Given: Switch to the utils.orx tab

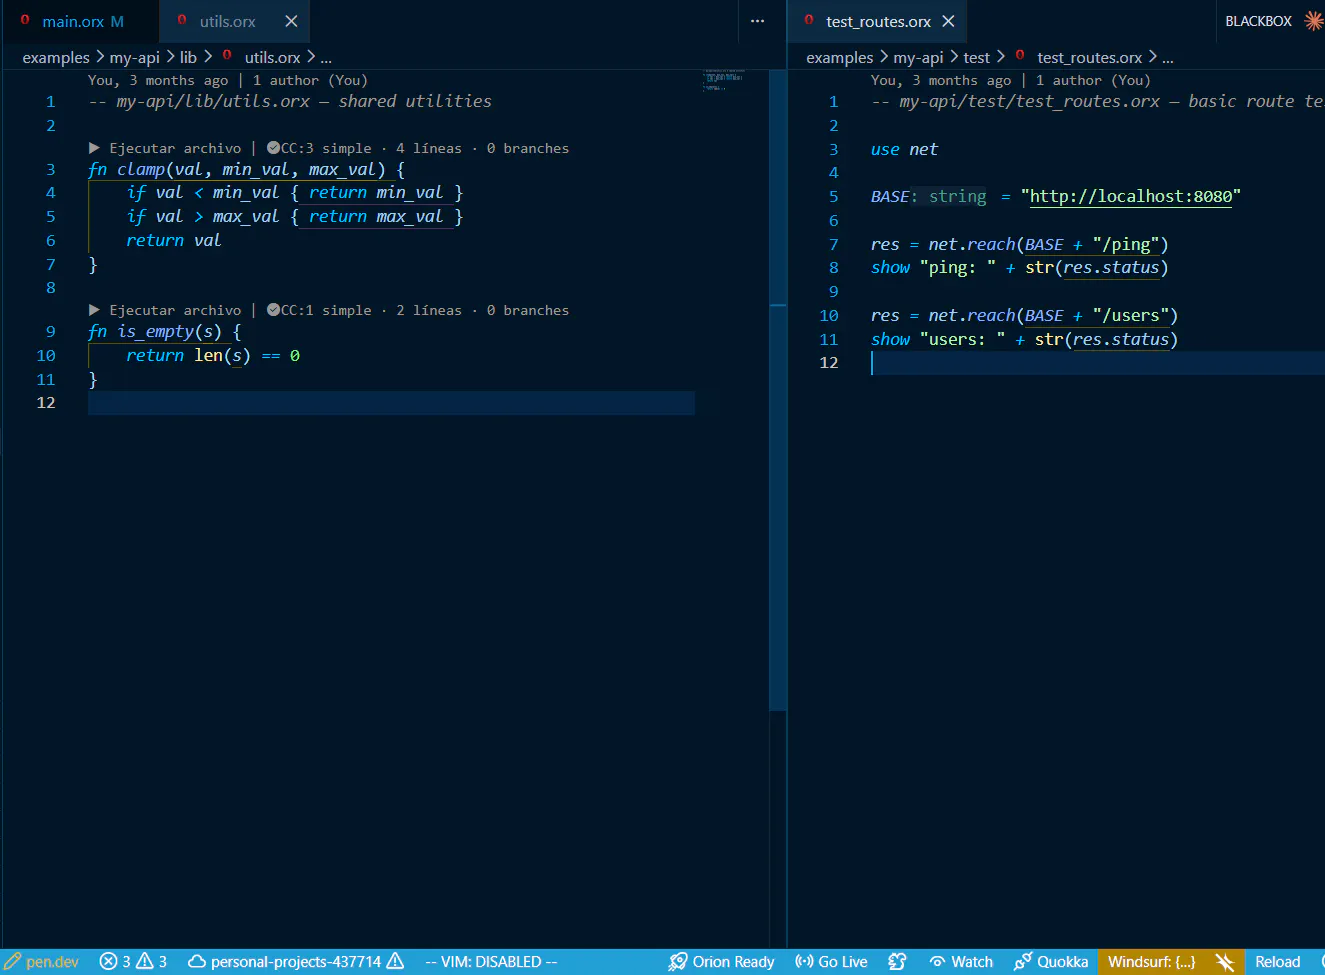Looking at the screenshot, I should click(227, 21).
